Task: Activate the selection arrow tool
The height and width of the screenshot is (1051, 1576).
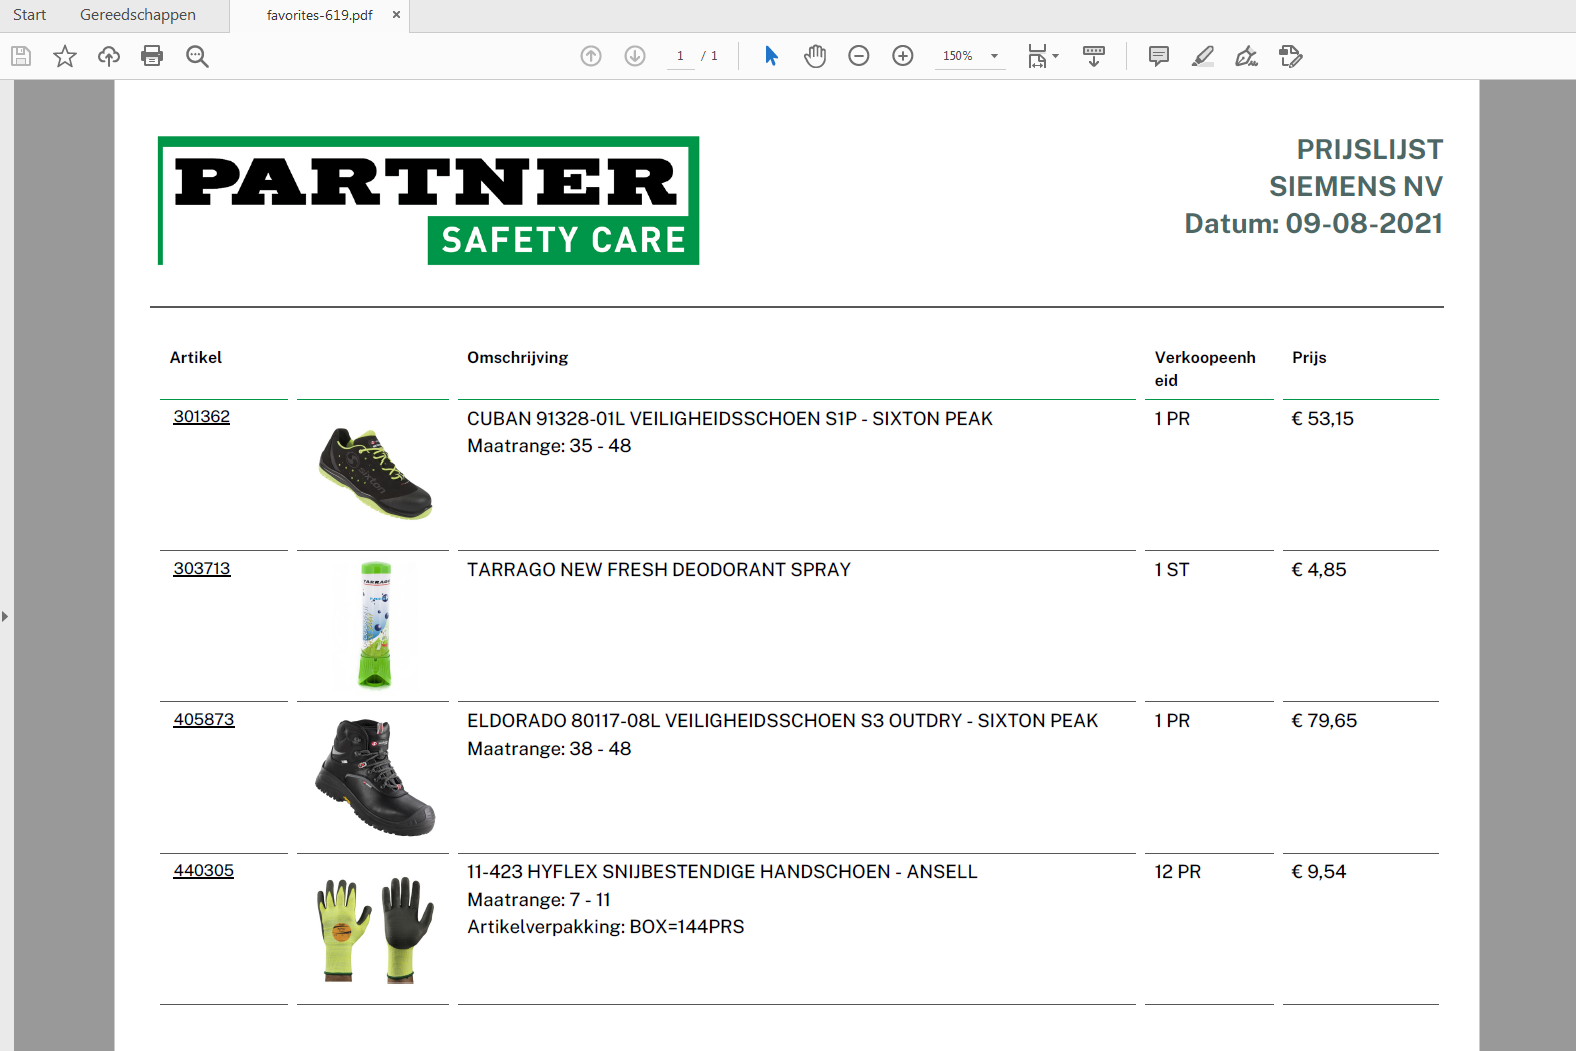Action: [771, 56]
